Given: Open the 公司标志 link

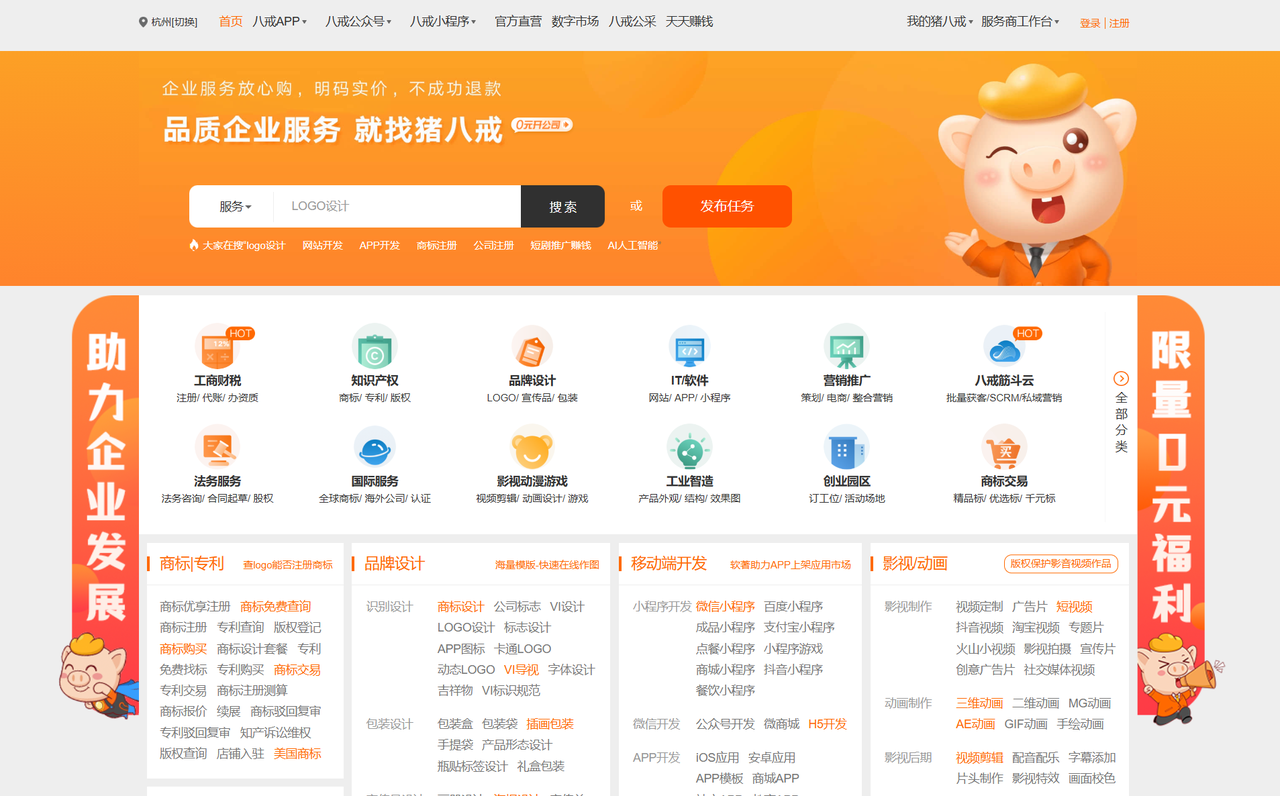Looking at the screenshot, I should (x=517, y=606).
